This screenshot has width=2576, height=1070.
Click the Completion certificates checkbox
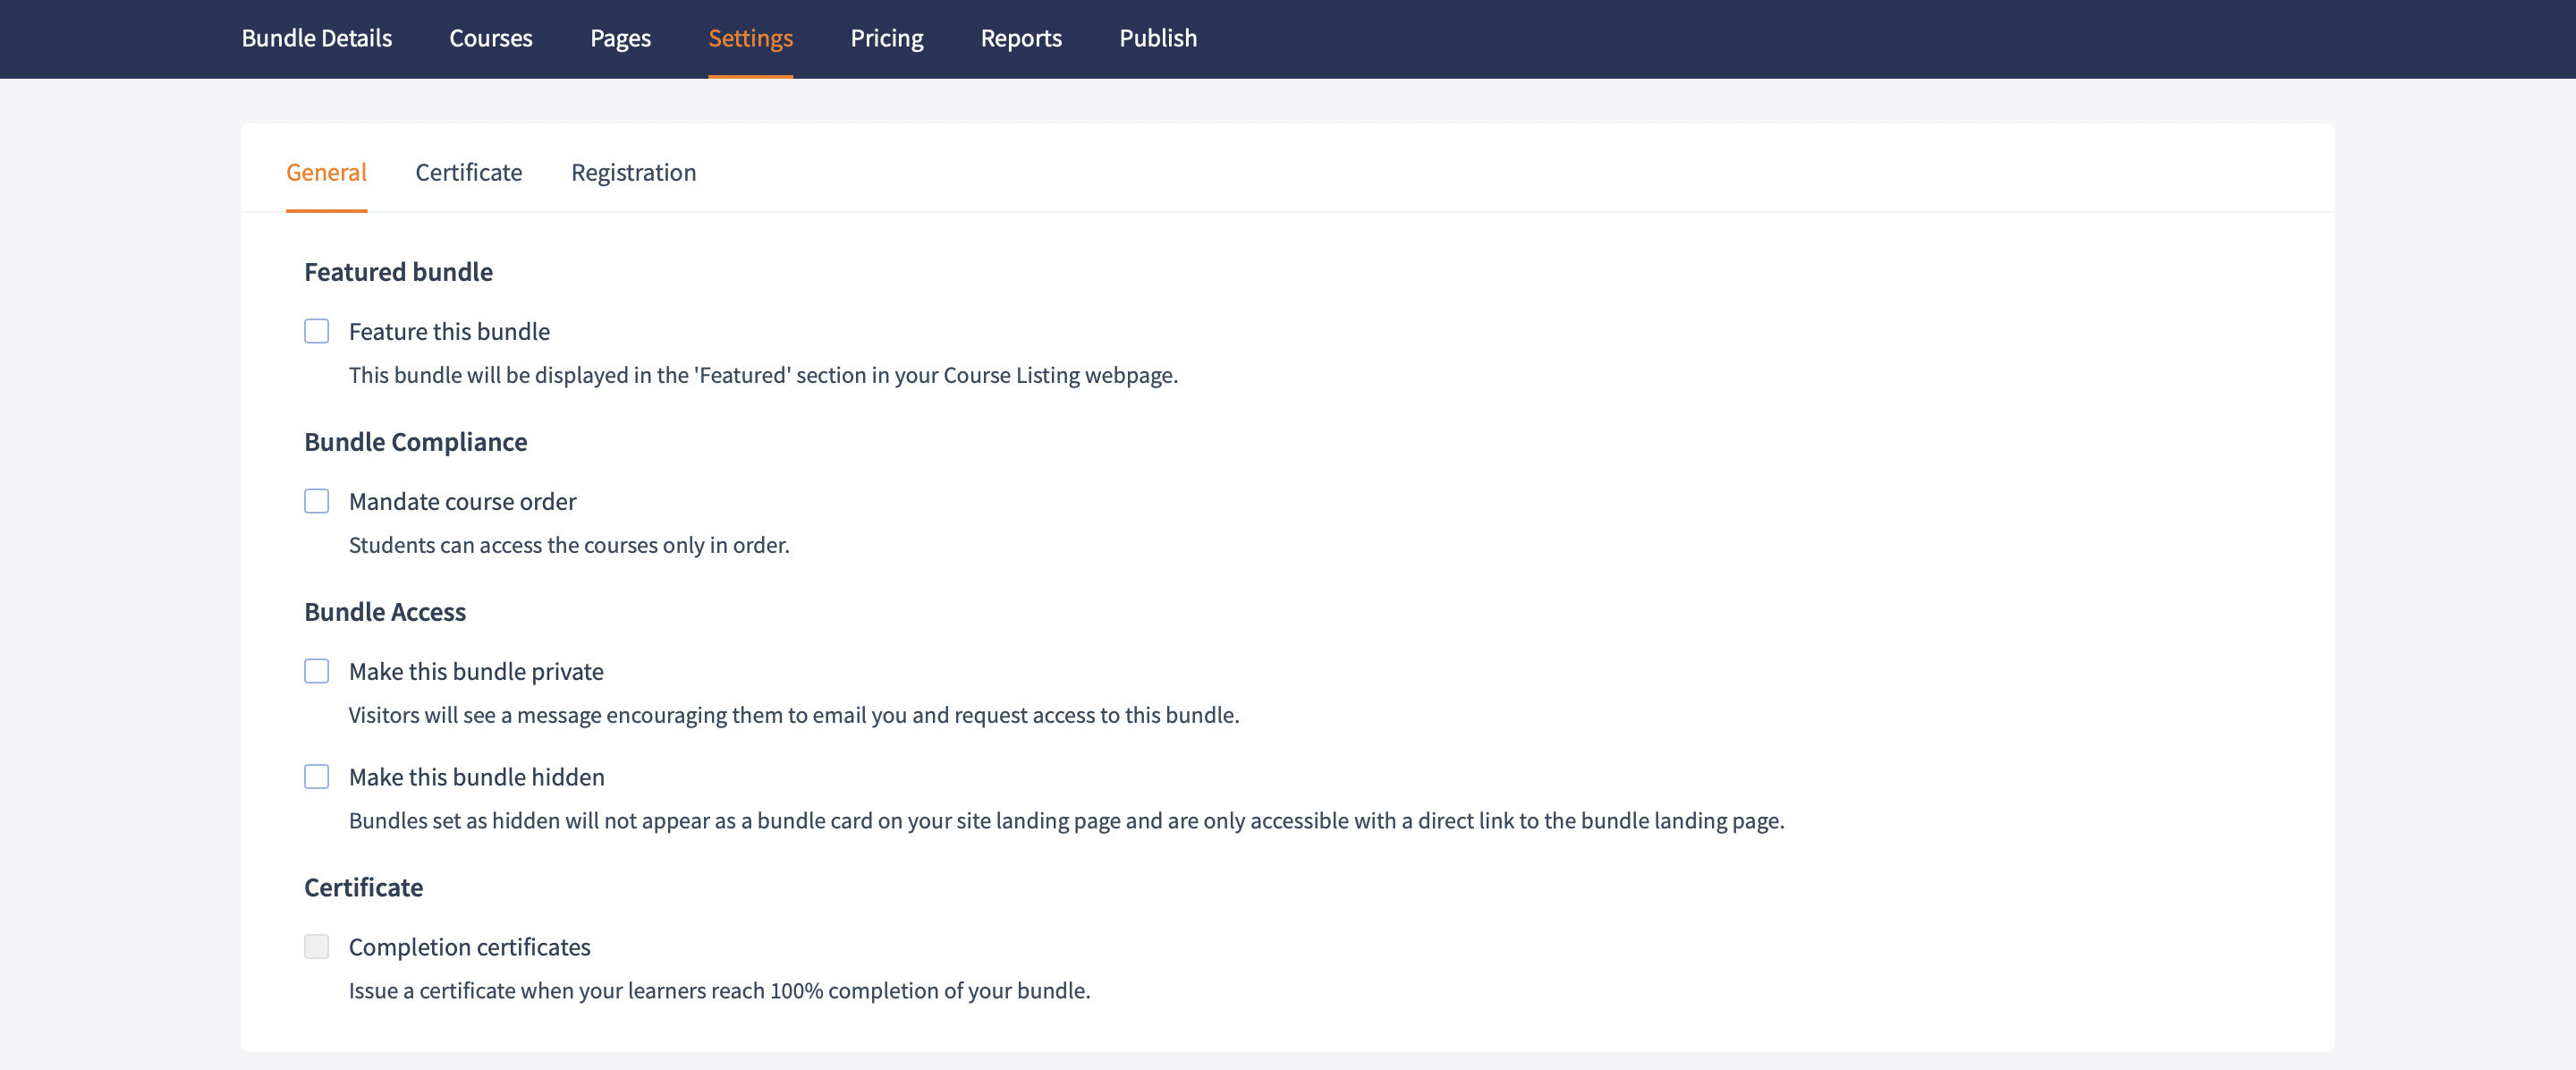tap(316, 947)
